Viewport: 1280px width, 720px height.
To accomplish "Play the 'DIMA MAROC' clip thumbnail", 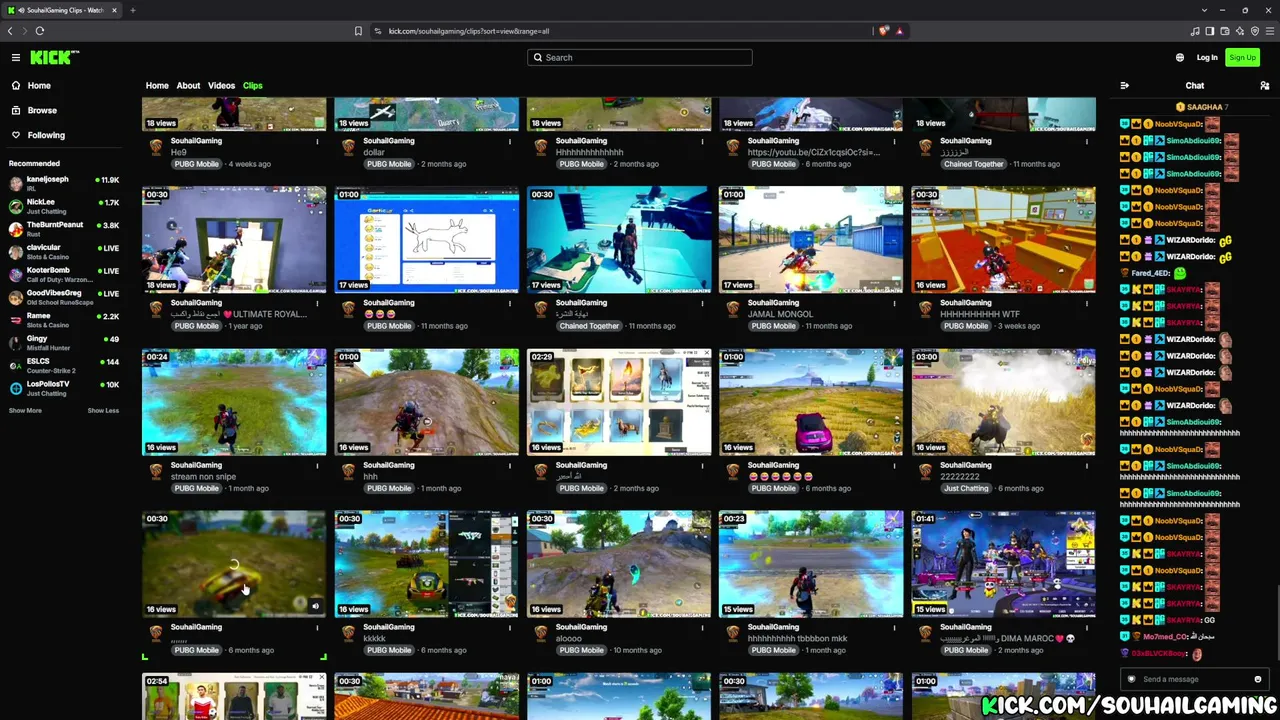I will [1003, 564].
